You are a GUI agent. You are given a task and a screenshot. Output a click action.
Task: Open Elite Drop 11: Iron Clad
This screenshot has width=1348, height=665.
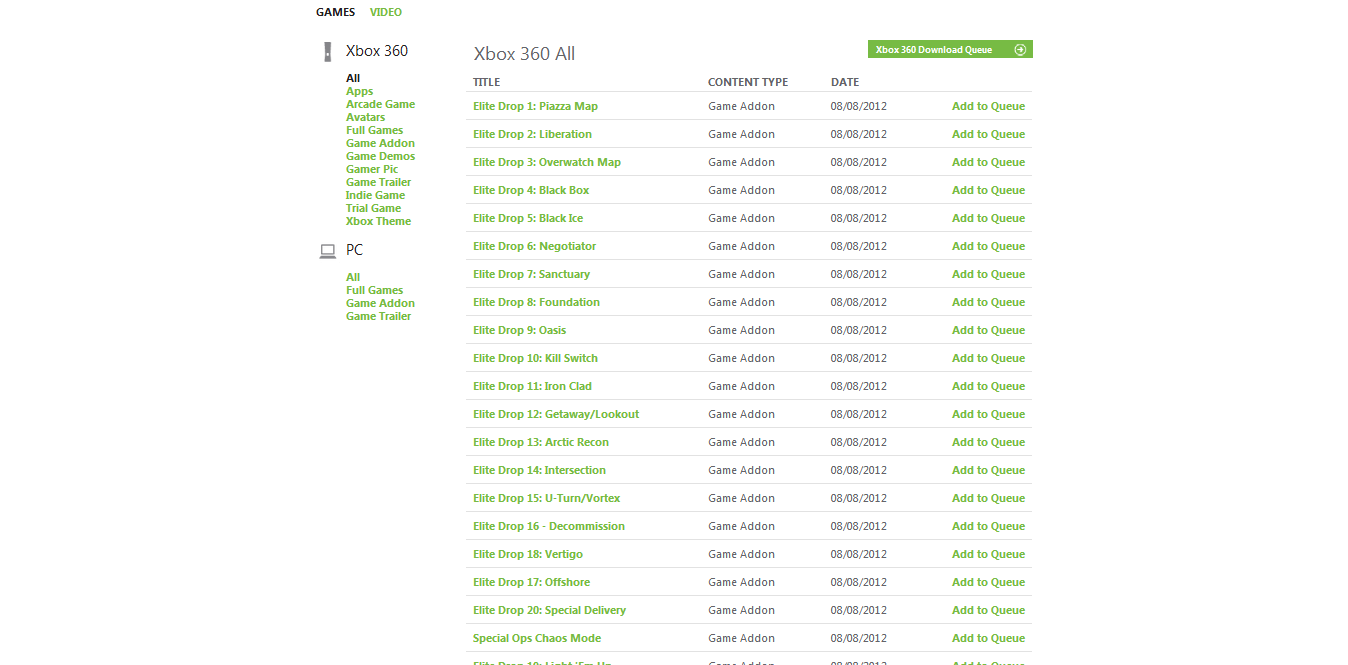(x=532, y=386)
